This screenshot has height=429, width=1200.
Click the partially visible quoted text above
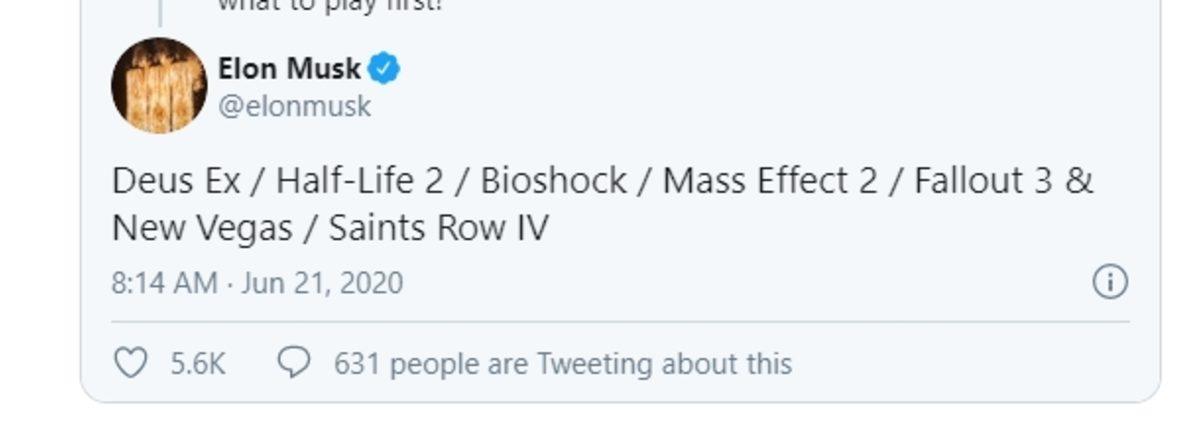(x=330, y=6)
